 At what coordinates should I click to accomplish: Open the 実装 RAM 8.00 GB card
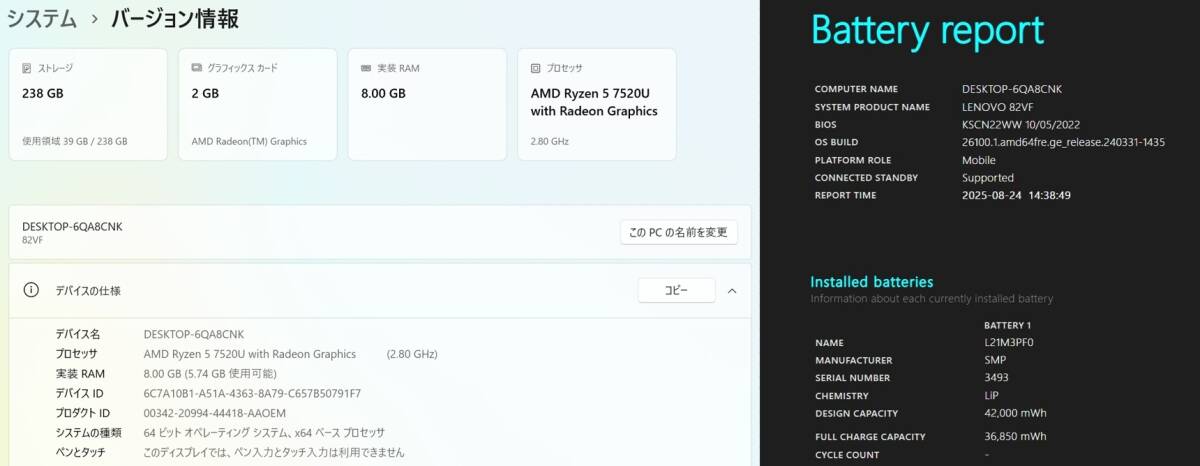tap(427, 104)
